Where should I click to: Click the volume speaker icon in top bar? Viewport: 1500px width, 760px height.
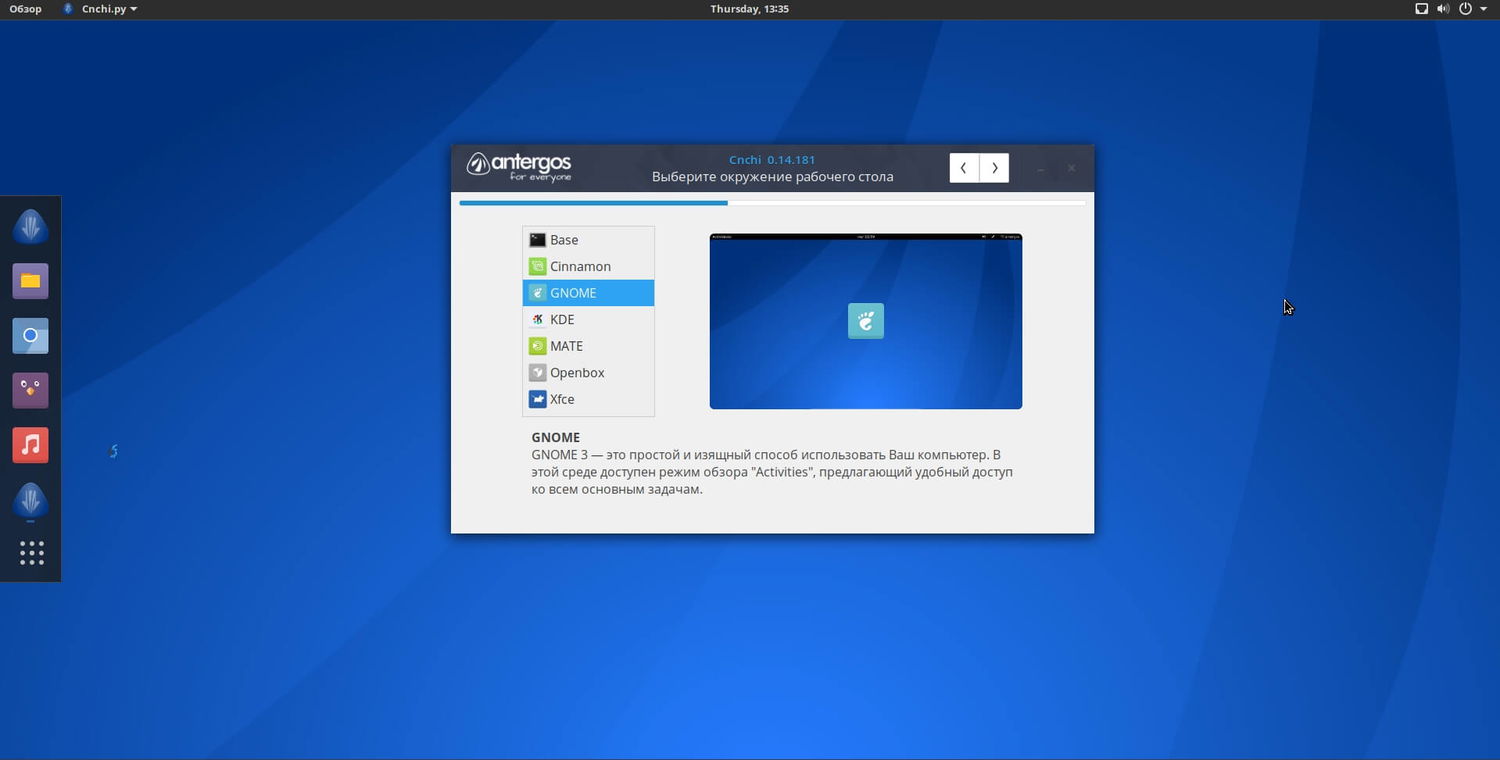pos(1443,9)
